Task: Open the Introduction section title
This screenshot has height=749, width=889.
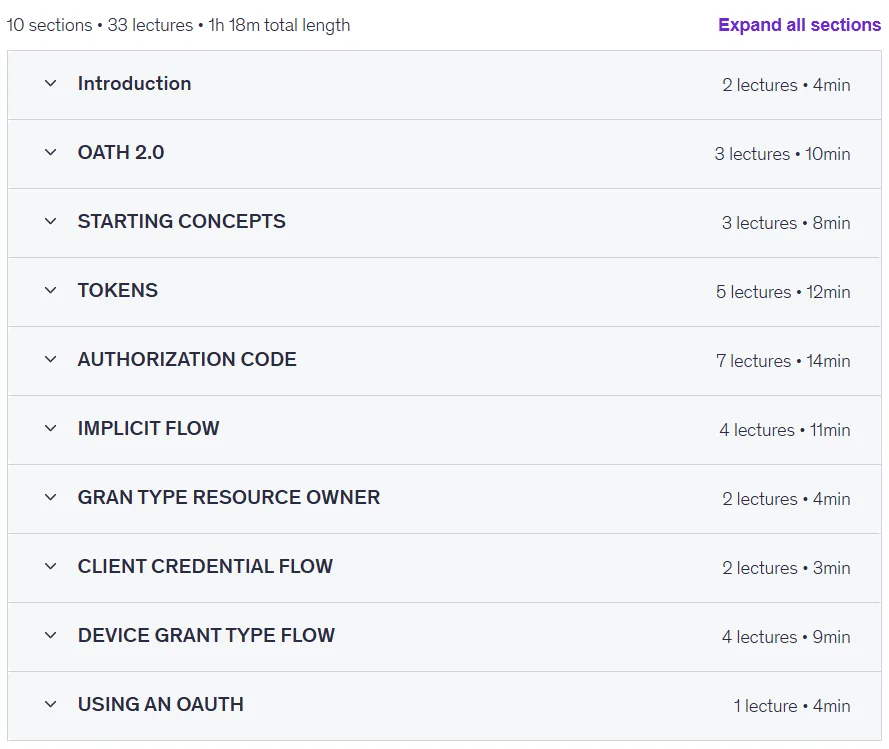Action: pyautogui.click(x=134, y=83)
